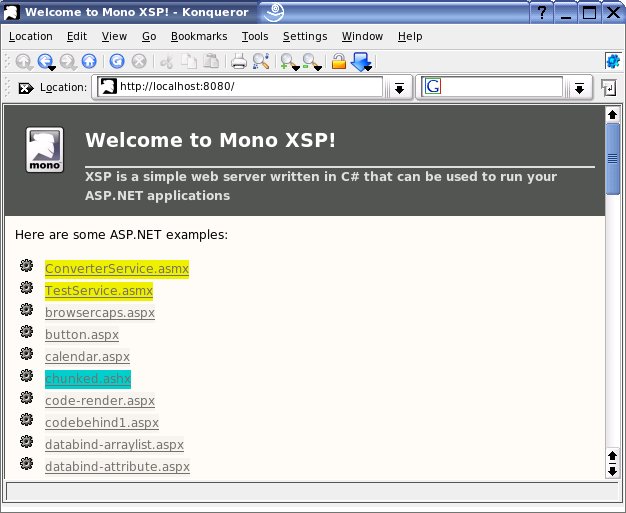Expand the location URL history dropdown
Image resolution: width=626 pixels, height=513 pixels.
coord(399,88)
